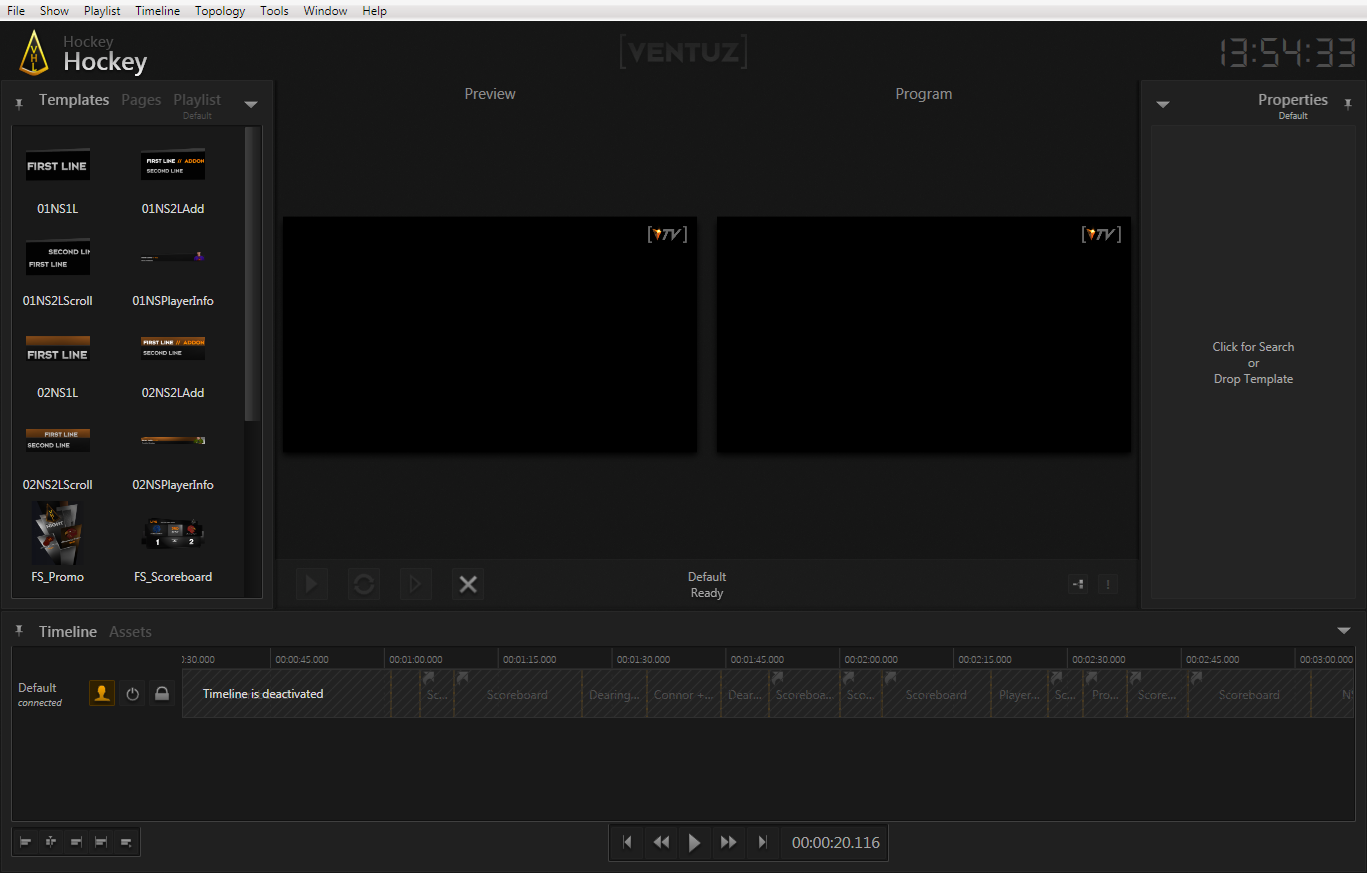Open the Timeline panel dropdown arrow

click(1344, 631)
